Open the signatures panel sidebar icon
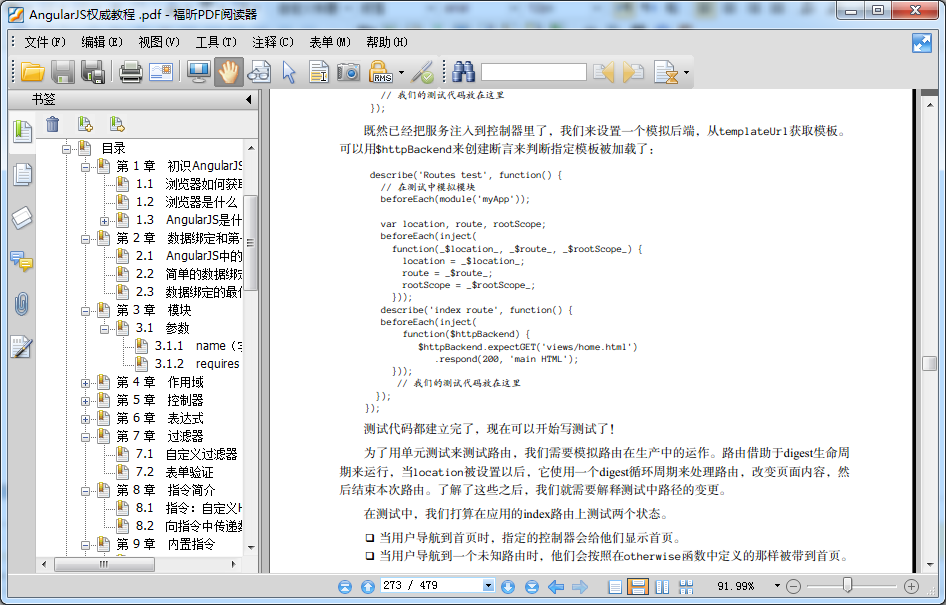This screenshot has width=946, height=605. [21, 347]
